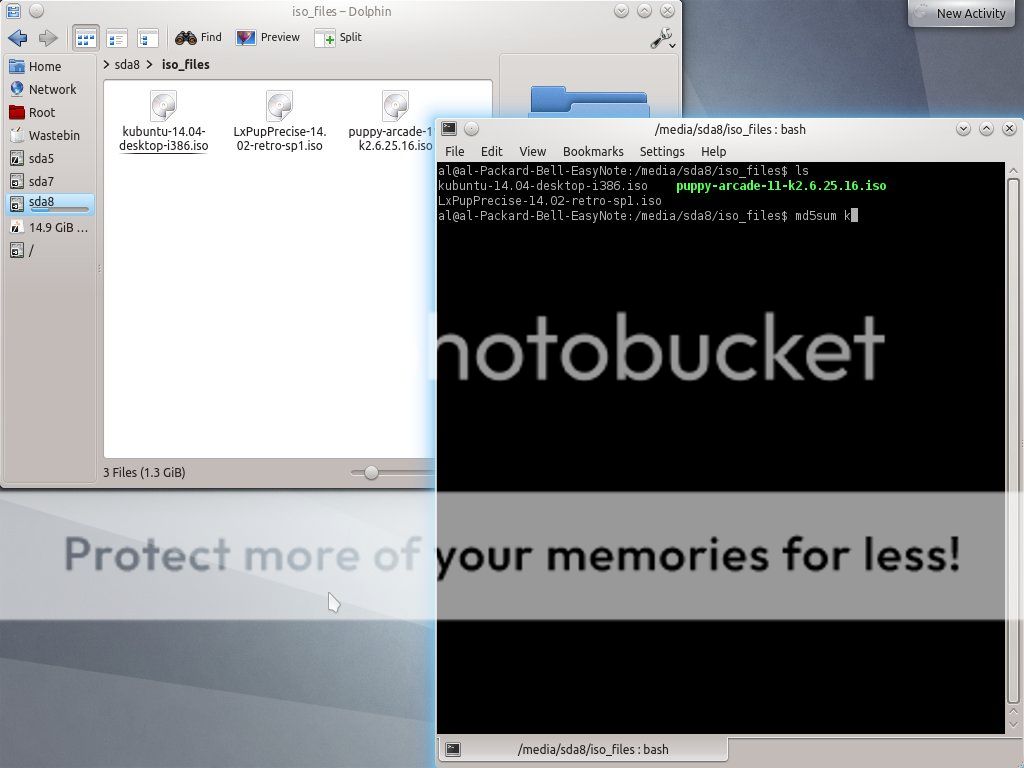Open Konsole Settings menu
Image resolution: width=1024 pixels, height=768 pixels.
(x=662, y=152)
